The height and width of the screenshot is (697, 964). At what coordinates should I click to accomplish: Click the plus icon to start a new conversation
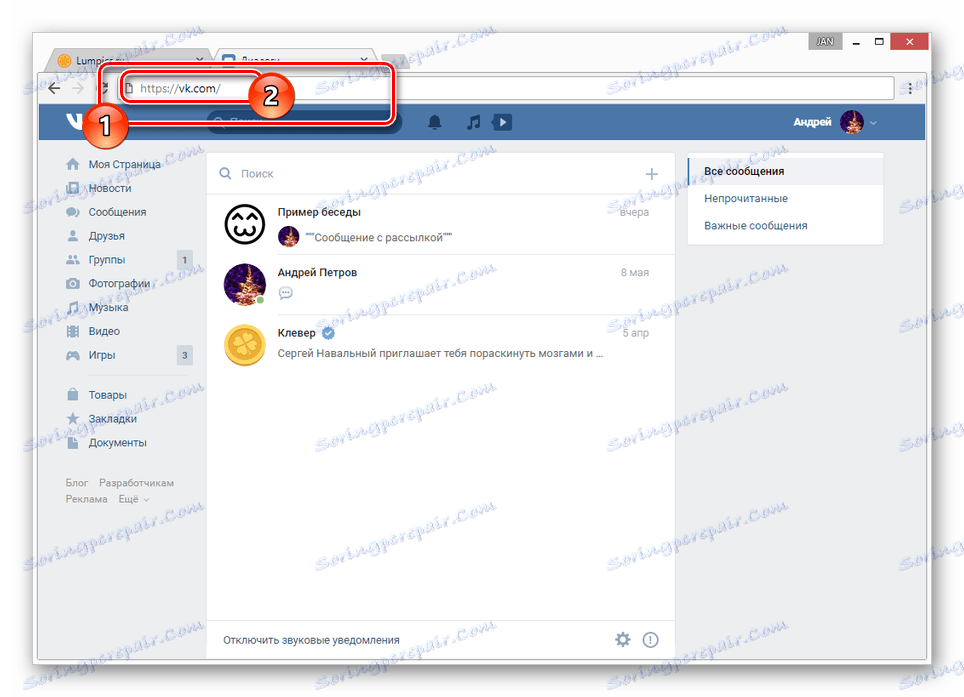tap(652, 174)
